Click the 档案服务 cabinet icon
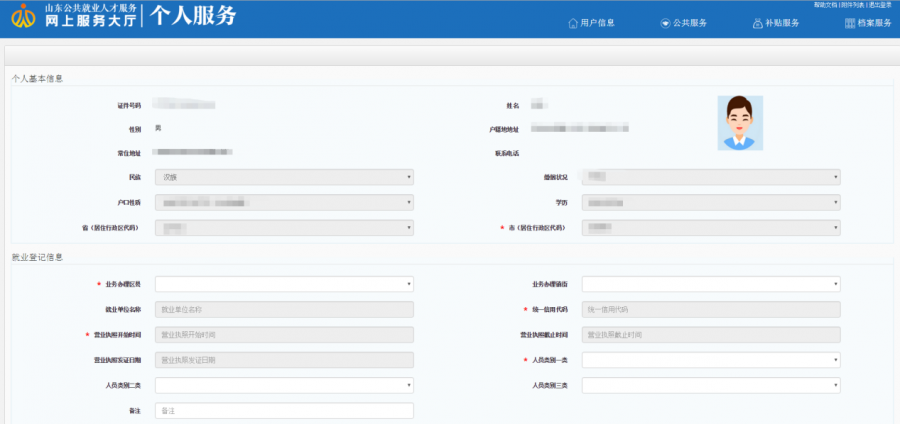900x424 pixels. tap(850, 24)
